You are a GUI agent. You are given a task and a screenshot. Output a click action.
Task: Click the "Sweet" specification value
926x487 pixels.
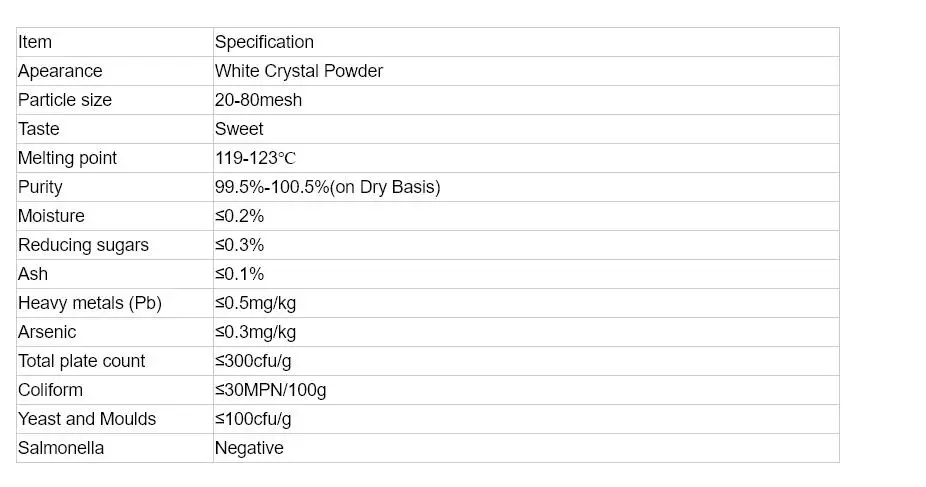(x=239, y=129)
